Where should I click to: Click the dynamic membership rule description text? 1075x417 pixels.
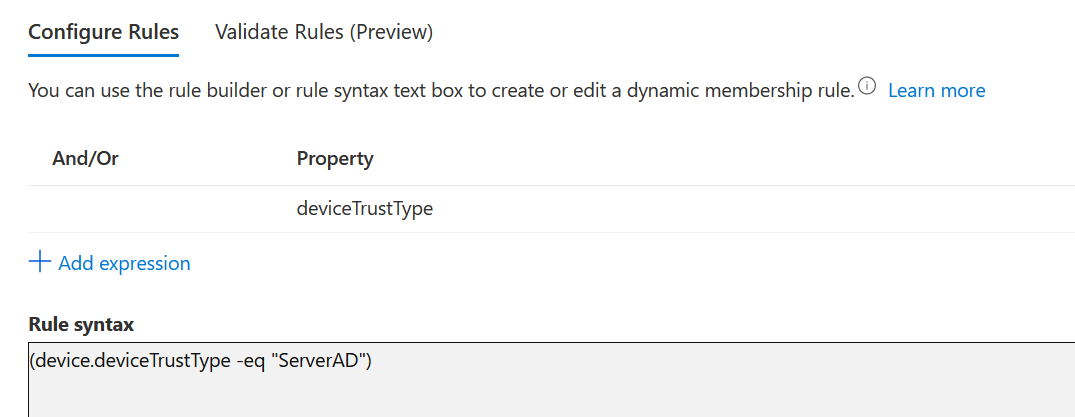[x=440, y=91]
